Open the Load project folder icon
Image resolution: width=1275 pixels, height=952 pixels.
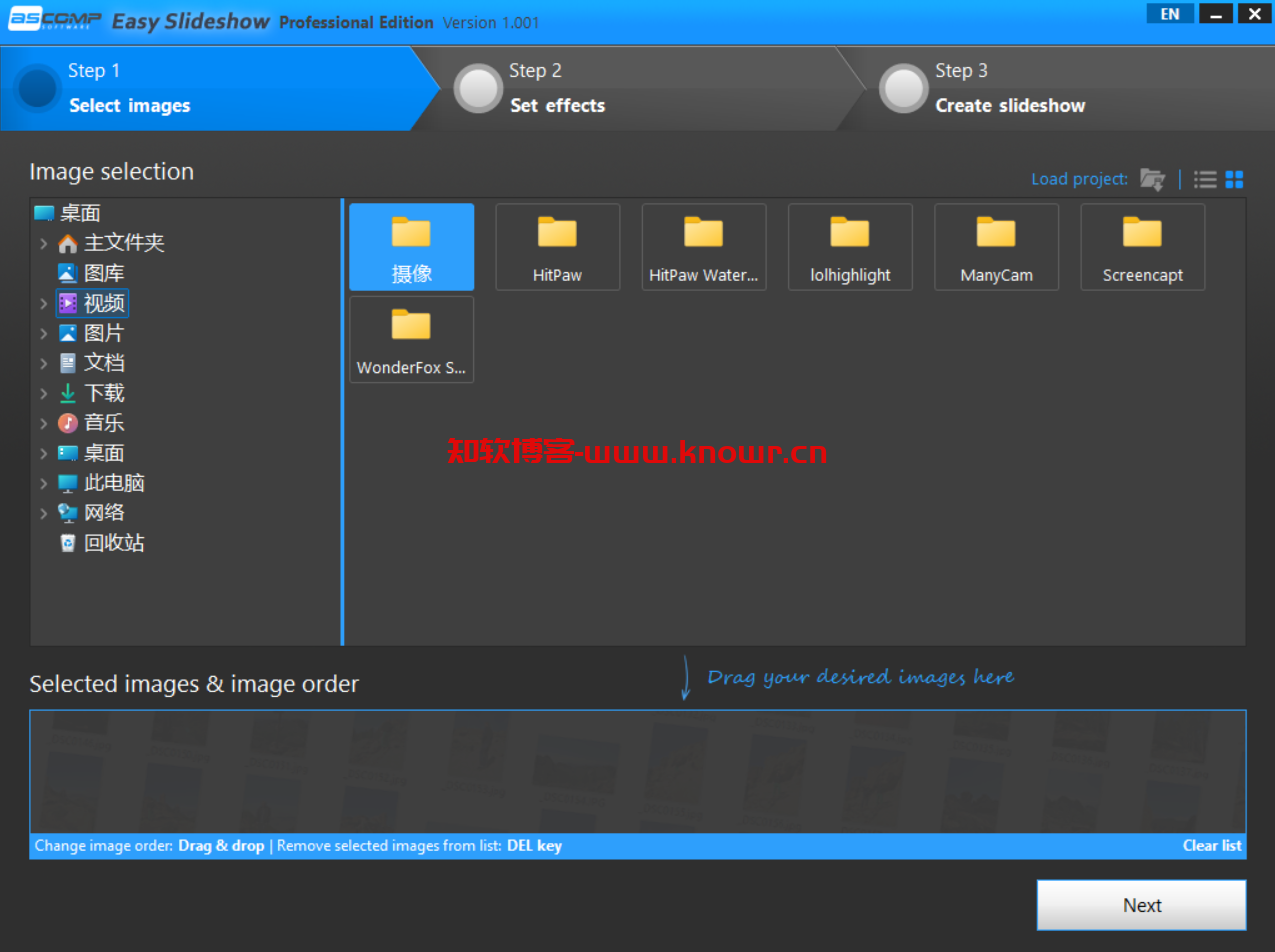click(x=1152, y=180)
